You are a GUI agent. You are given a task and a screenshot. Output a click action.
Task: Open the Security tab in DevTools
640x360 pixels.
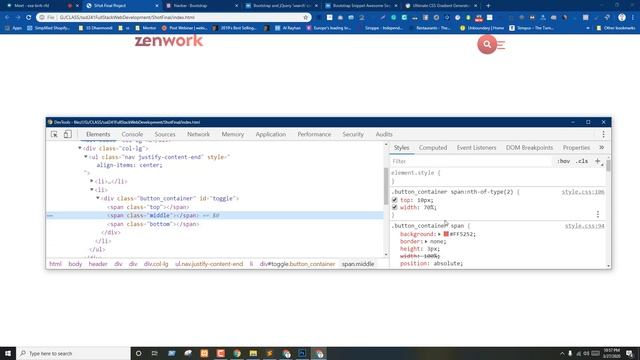[x=353, y=134]
